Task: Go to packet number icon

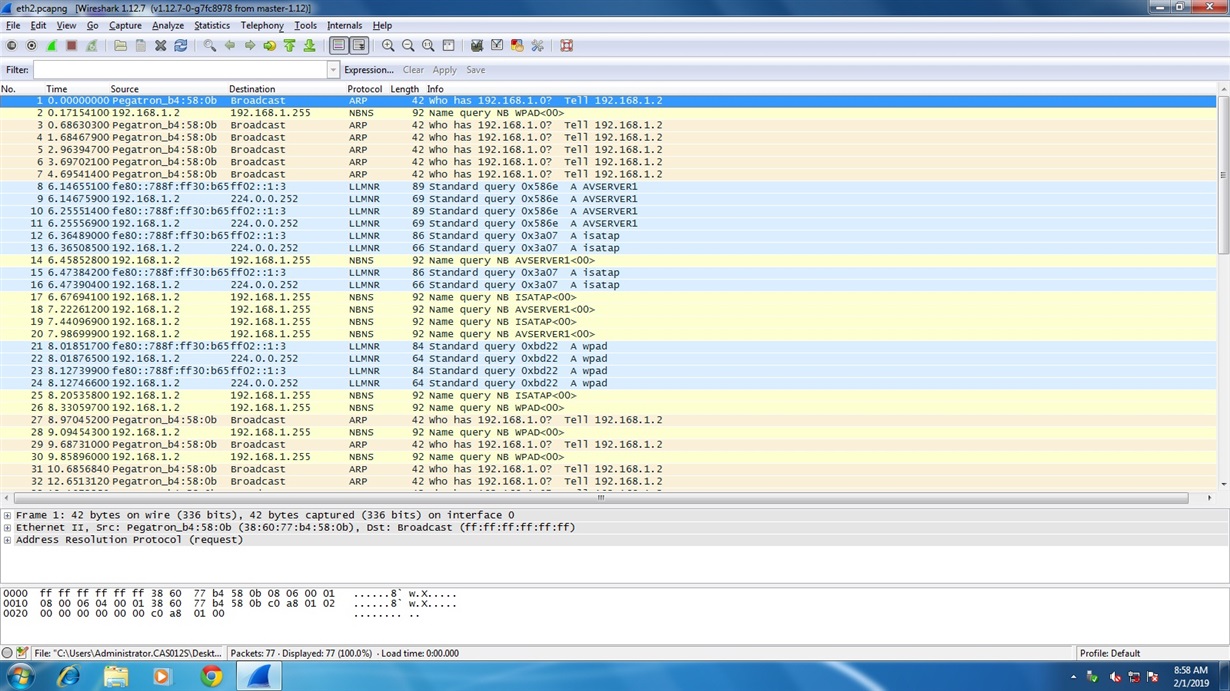Action: pyautogui.click(x=270, y=46)
